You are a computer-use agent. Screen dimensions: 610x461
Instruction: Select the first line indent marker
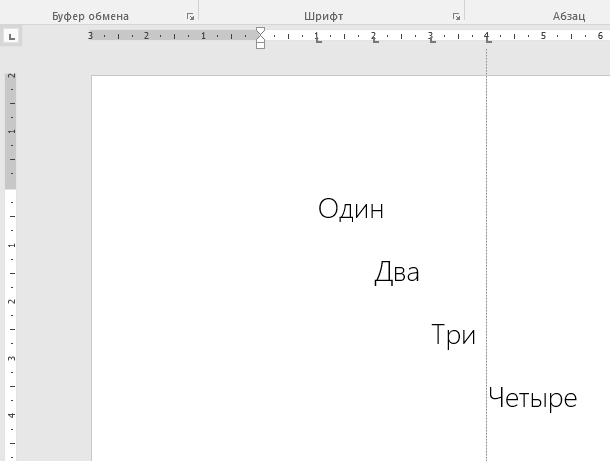click(260, 30)
